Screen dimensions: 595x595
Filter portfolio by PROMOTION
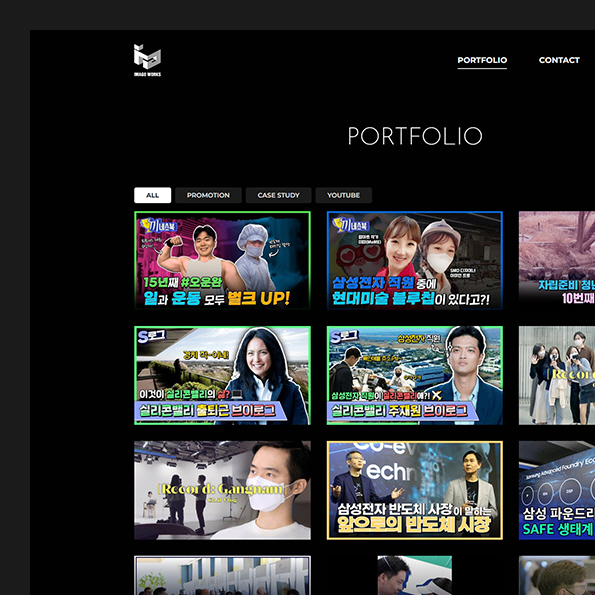click(208, 195)
